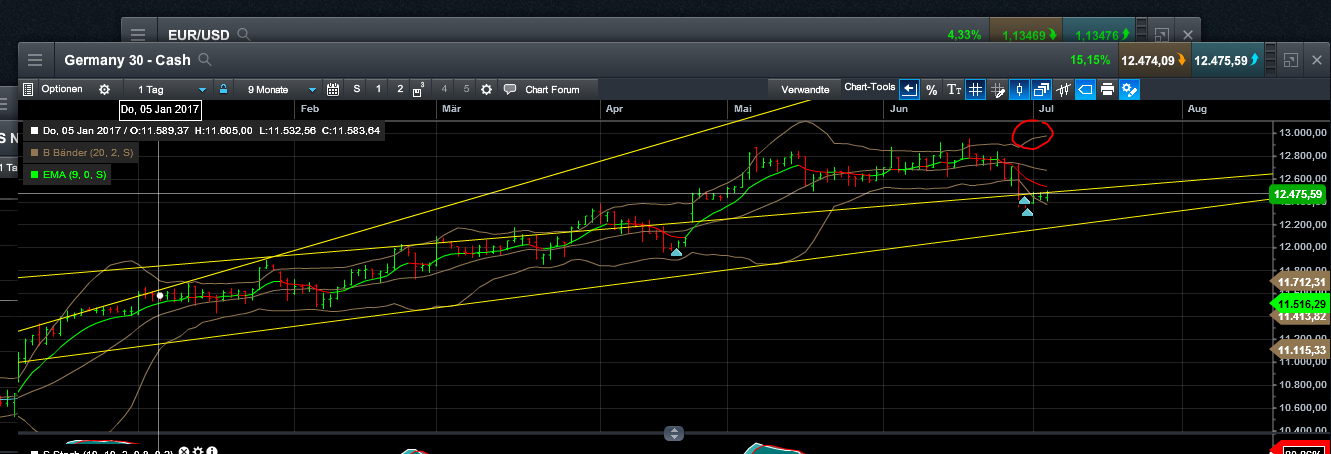Click the Feb label on time axis
The image size is (1331, 454).
pos(309,108)
